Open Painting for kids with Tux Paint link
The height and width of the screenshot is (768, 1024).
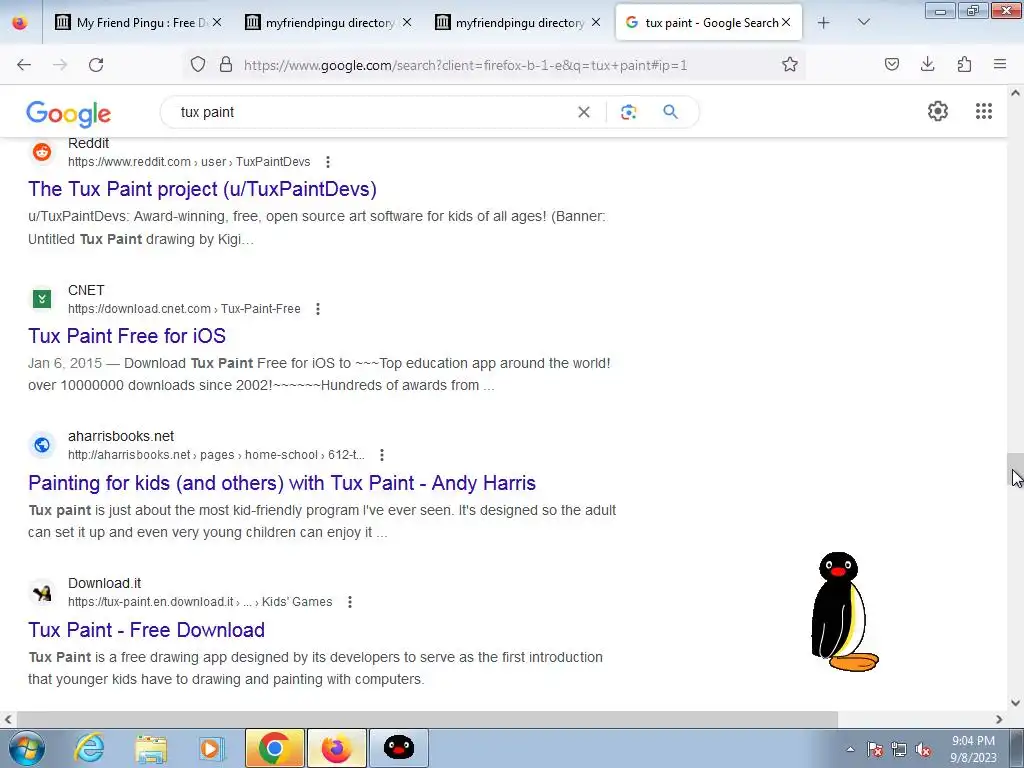coord(282,483)
